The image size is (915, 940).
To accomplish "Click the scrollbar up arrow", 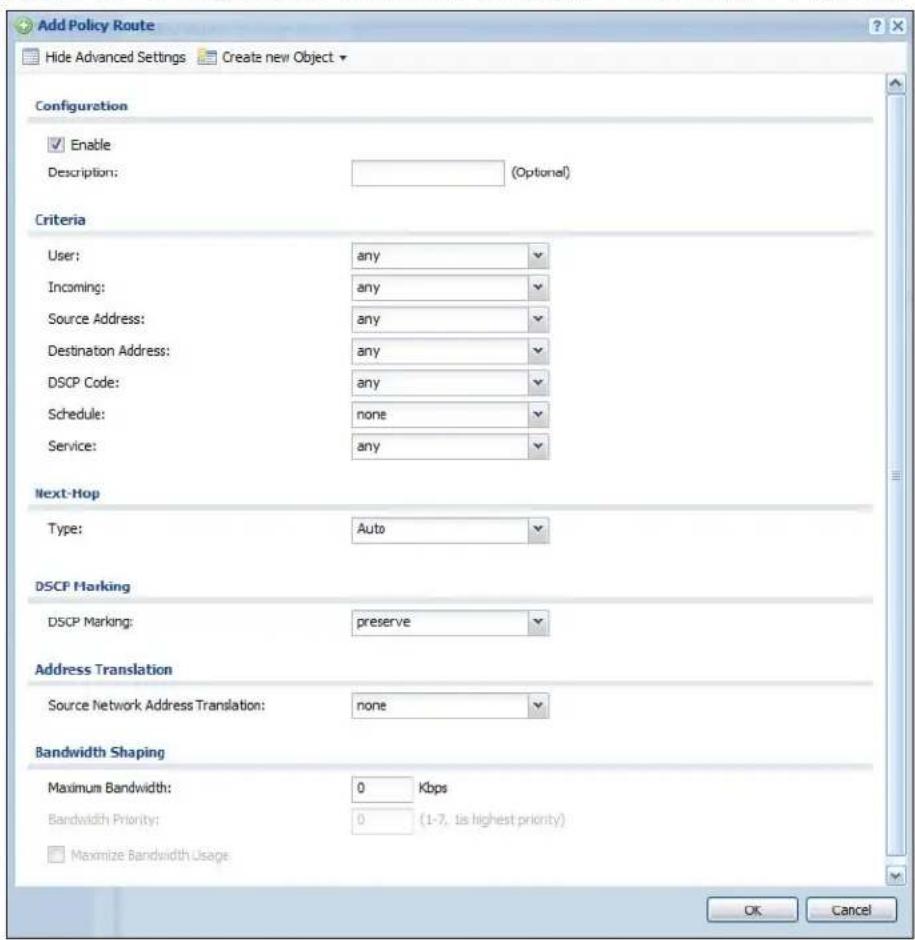I will click(x=895, y=83).
